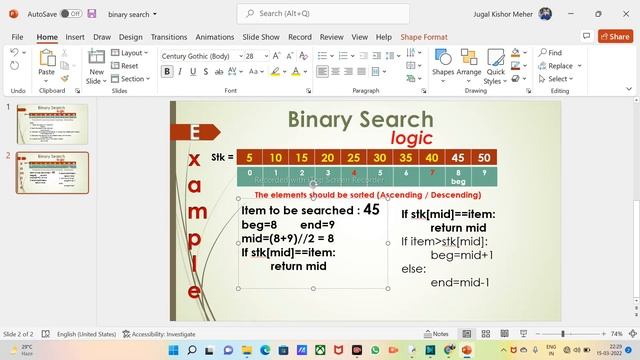Open Windows Start menu
Image resolution: width=640 pixels, height=360 pixels.
coord(173,350)
